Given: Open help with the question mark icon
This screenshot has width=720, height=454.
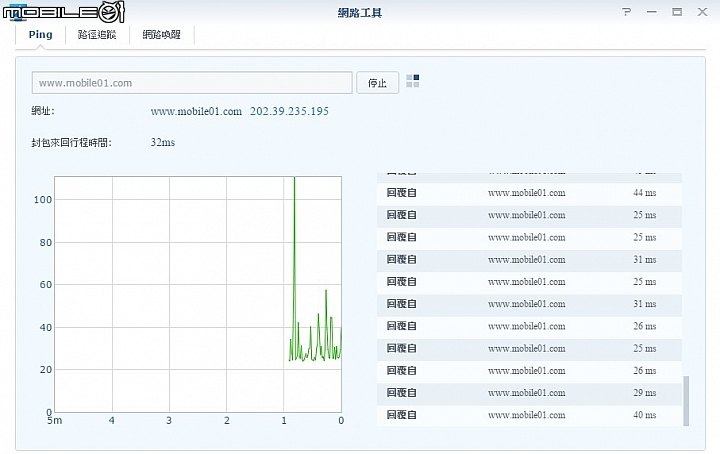Looking at the screenshot, I should (627, 12).
